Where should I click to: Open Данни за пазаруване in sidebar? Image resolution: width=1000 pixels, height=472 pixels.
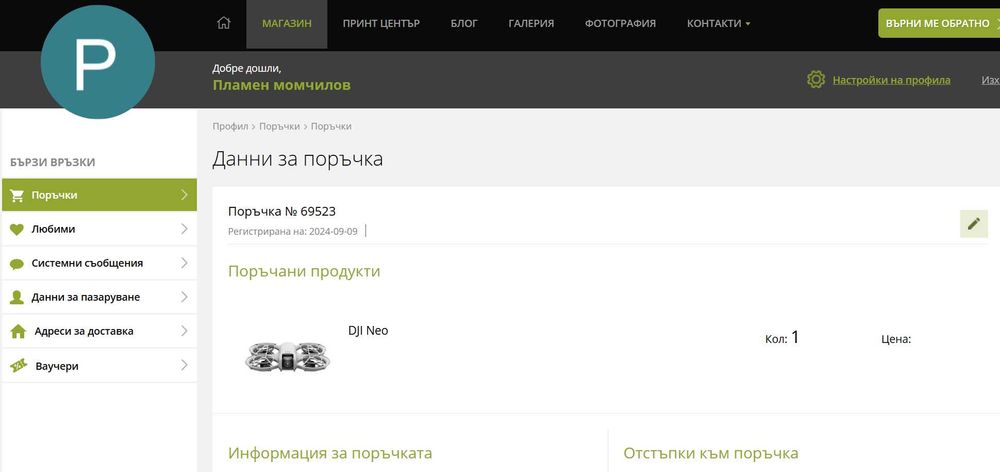[99, 297]
